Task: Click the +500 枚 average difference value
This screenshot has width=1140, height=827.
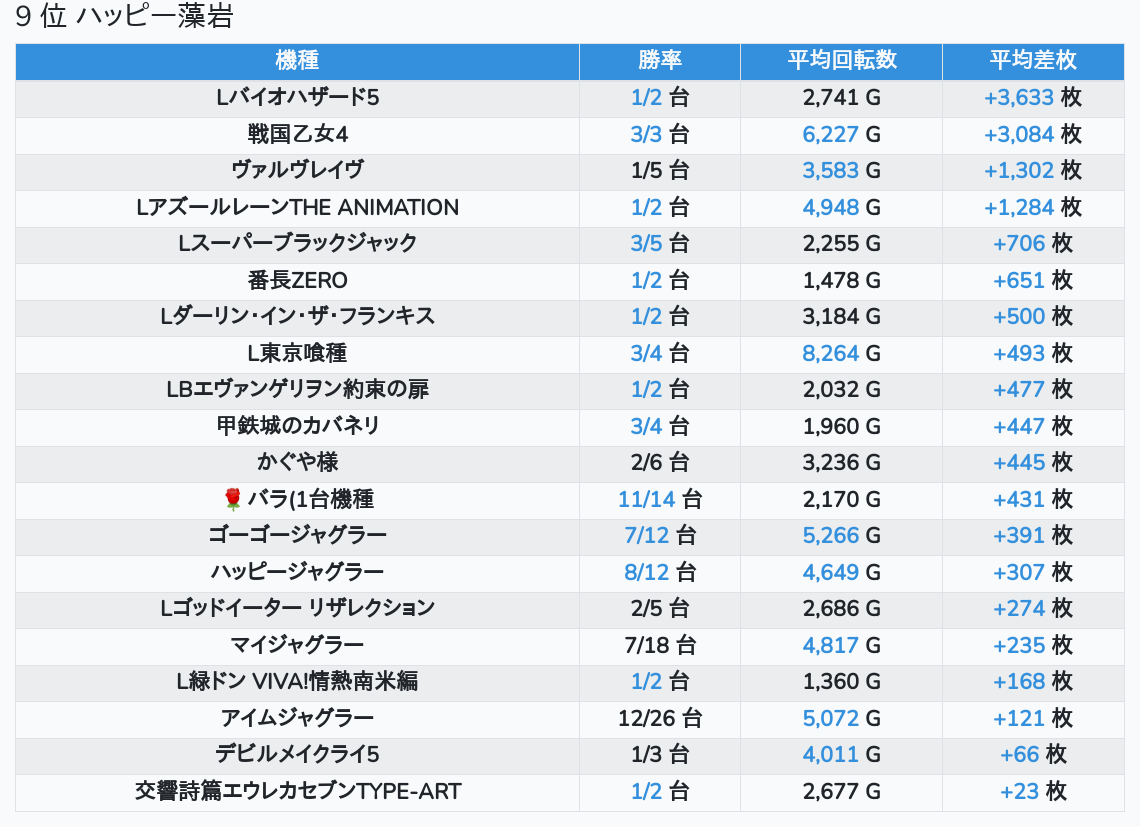Action: [1033, 316]
